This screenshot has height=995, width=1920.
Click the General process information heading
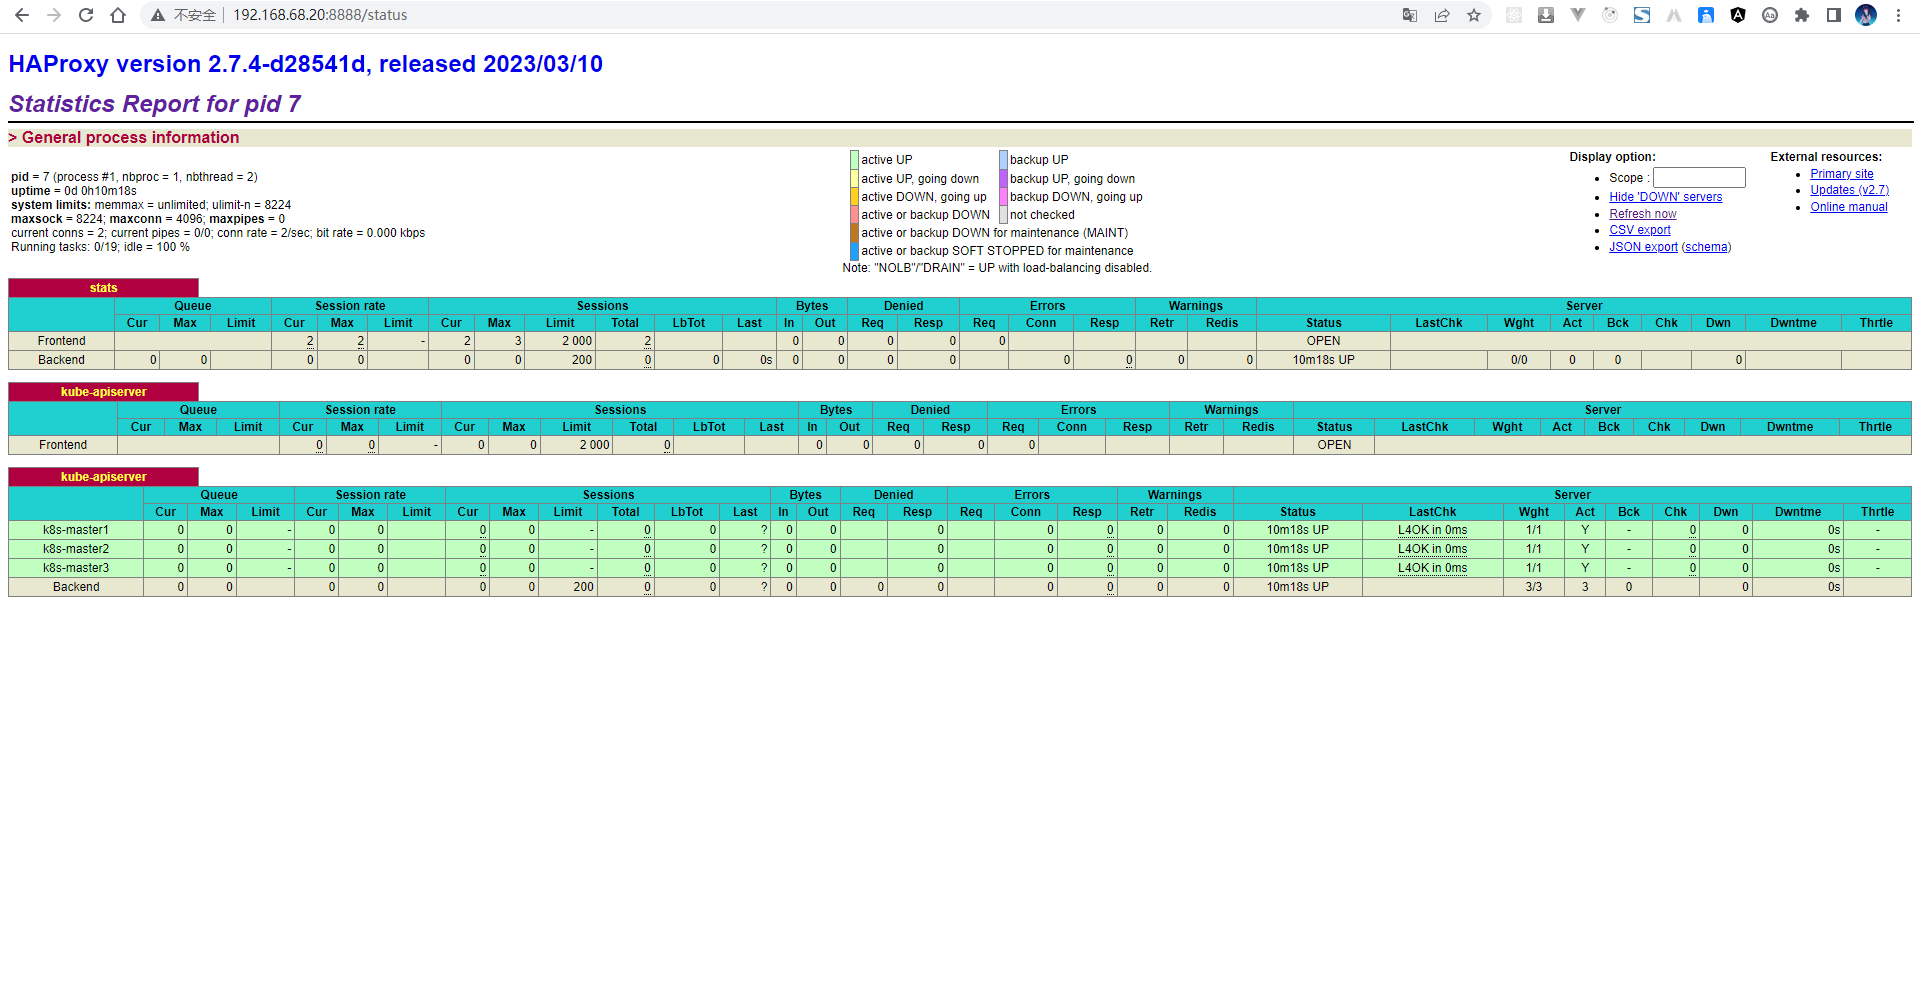[x=130, y=138]
